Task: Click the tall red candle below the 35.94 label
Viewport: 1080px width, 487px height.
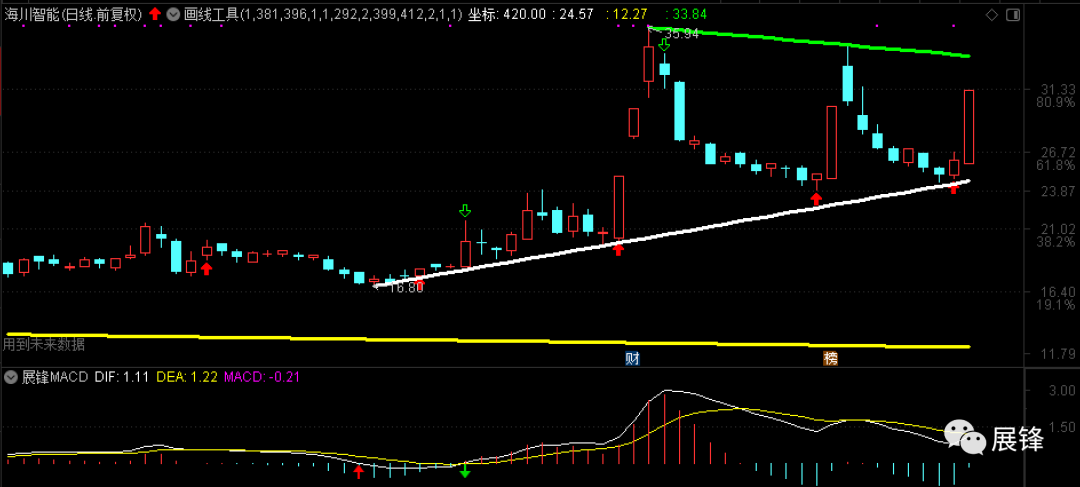Action: point(648,63)
